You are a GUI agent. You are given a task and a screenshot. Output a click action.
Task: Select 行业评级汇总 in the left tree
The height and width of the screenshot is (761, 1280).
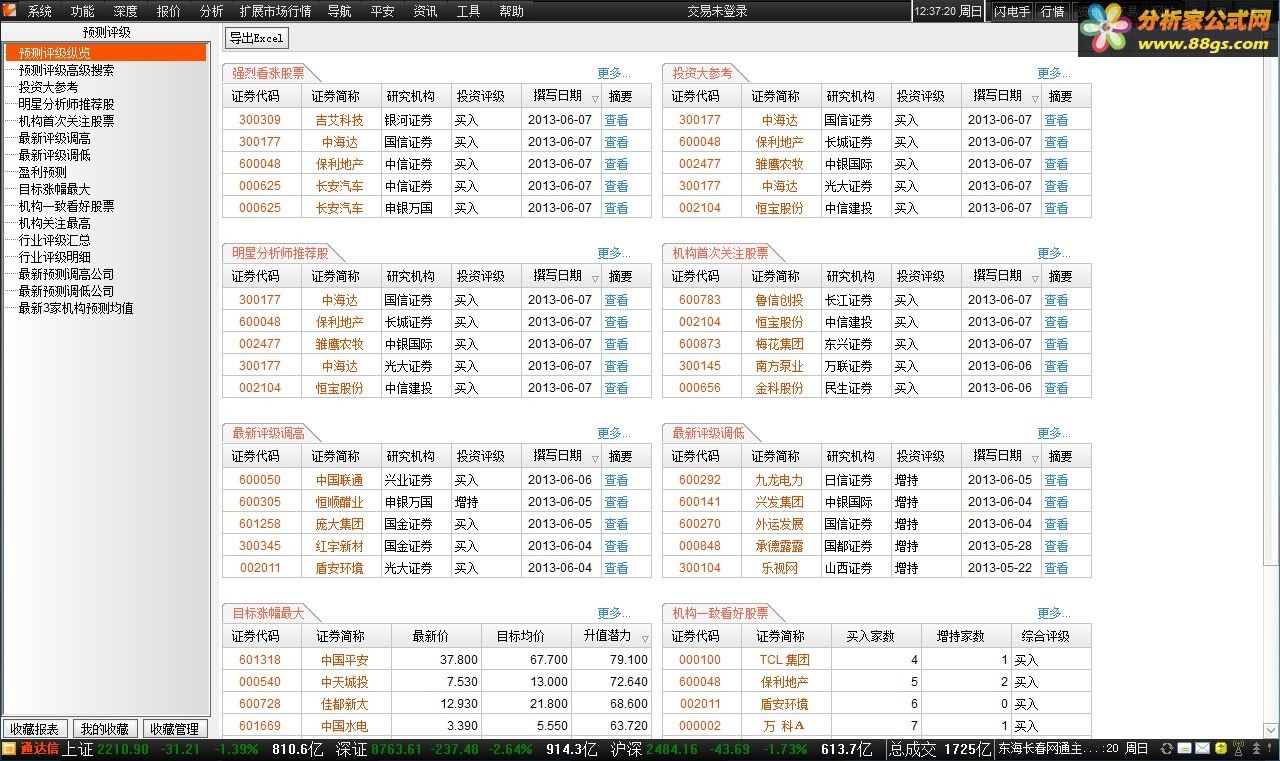pos(54,240)
